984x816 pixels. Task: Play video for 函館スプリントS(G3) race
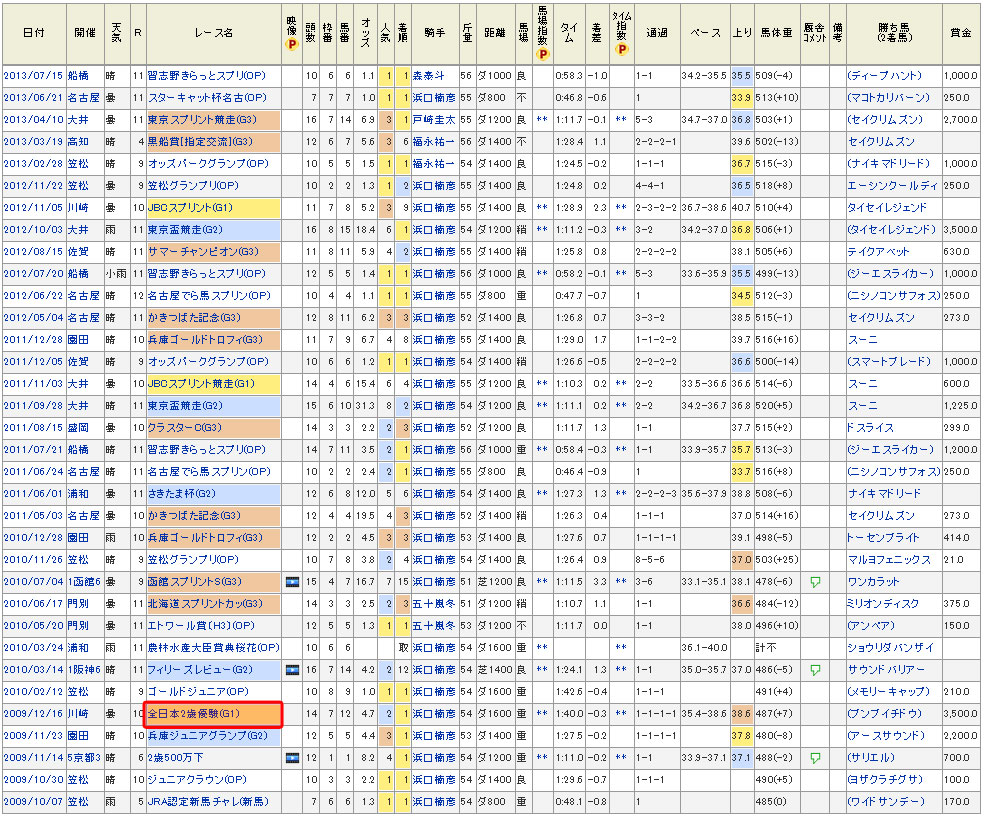pyautogui.click(x=291, y=582)
